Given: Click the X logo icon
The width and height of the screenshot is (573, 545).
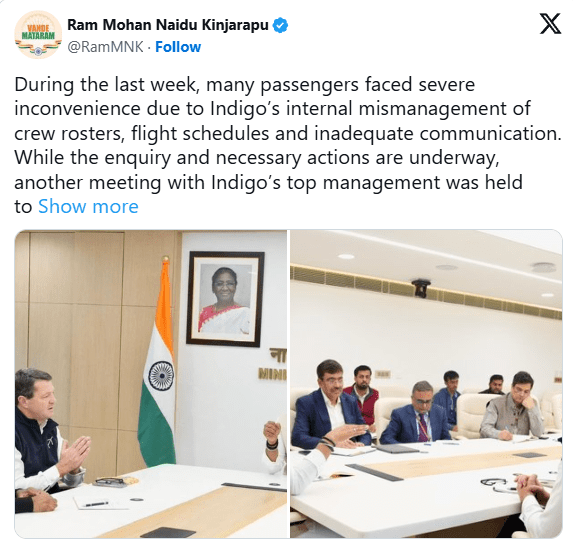Looking at the screenshot, I should 550,24.
